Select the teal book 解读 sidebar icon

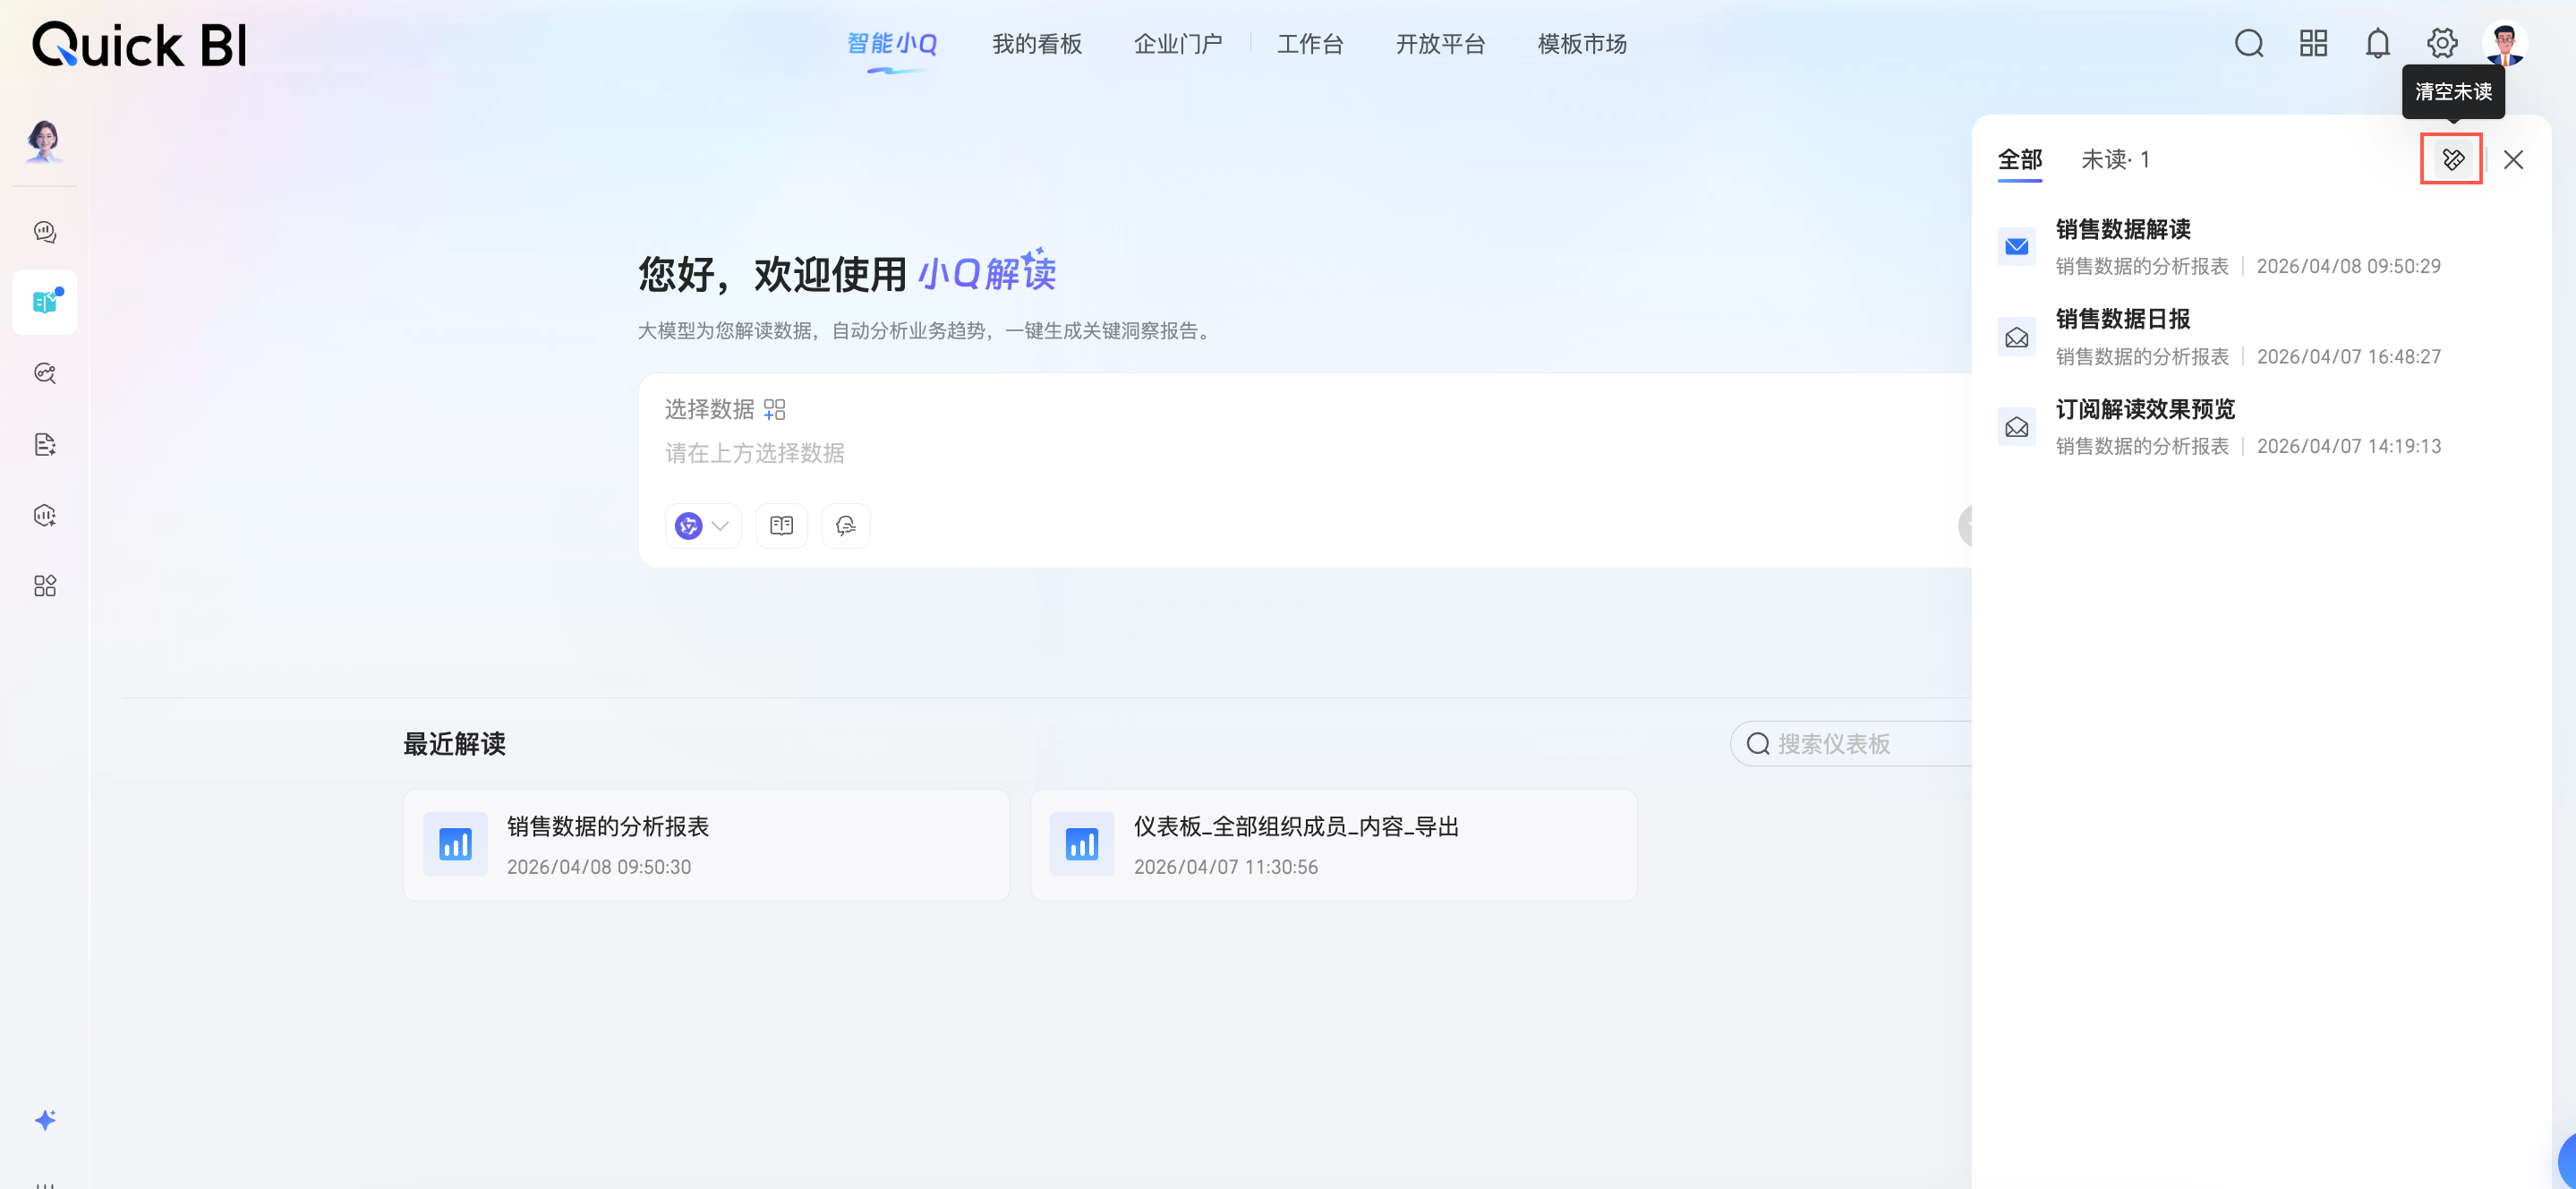(45, 302)
